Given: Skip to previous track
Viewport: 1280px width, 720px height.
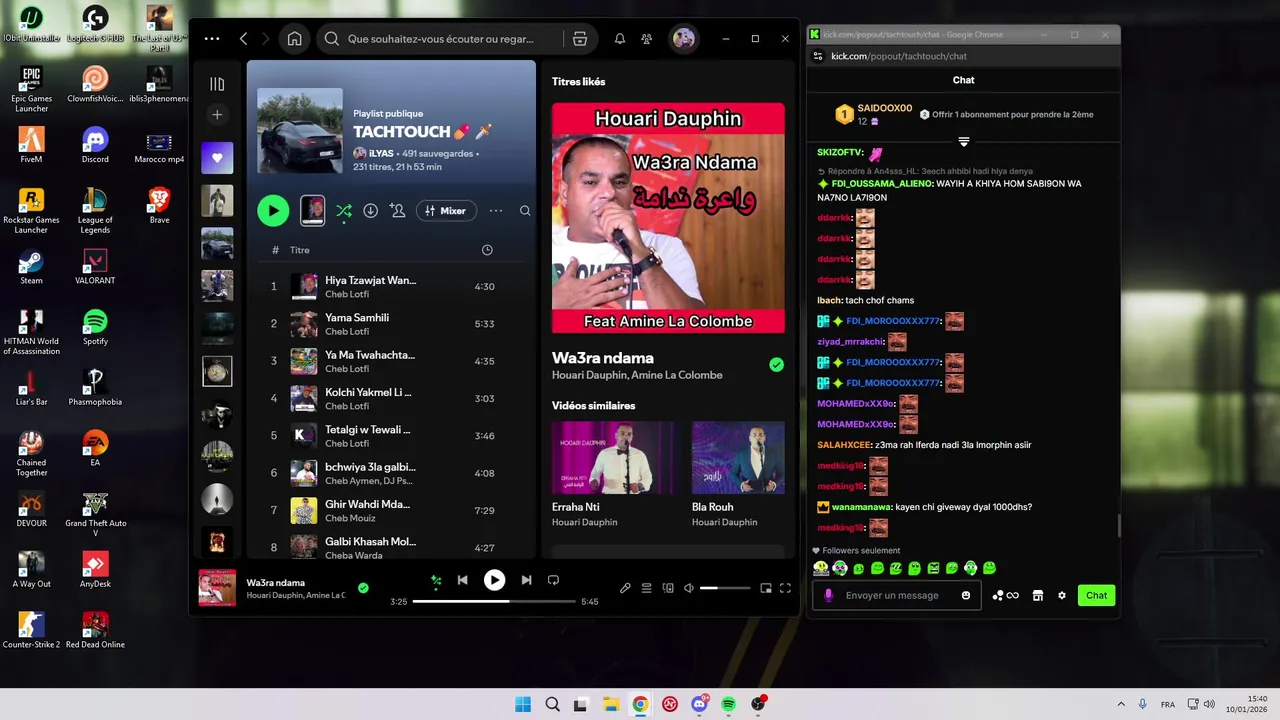Looking at the screenshot, I should (x=462, y=580).
